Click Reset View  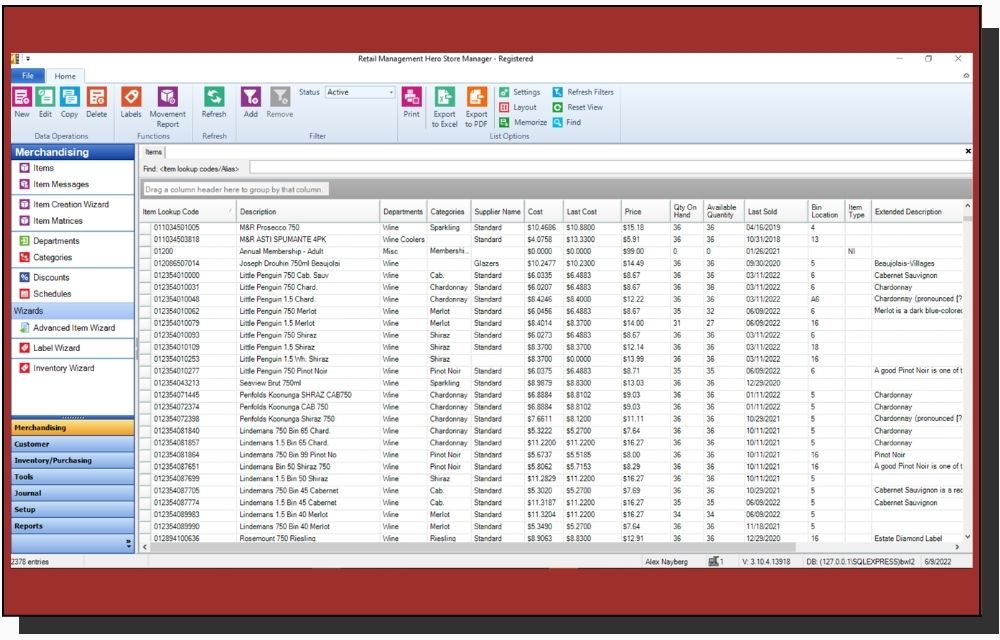point(578,108)
